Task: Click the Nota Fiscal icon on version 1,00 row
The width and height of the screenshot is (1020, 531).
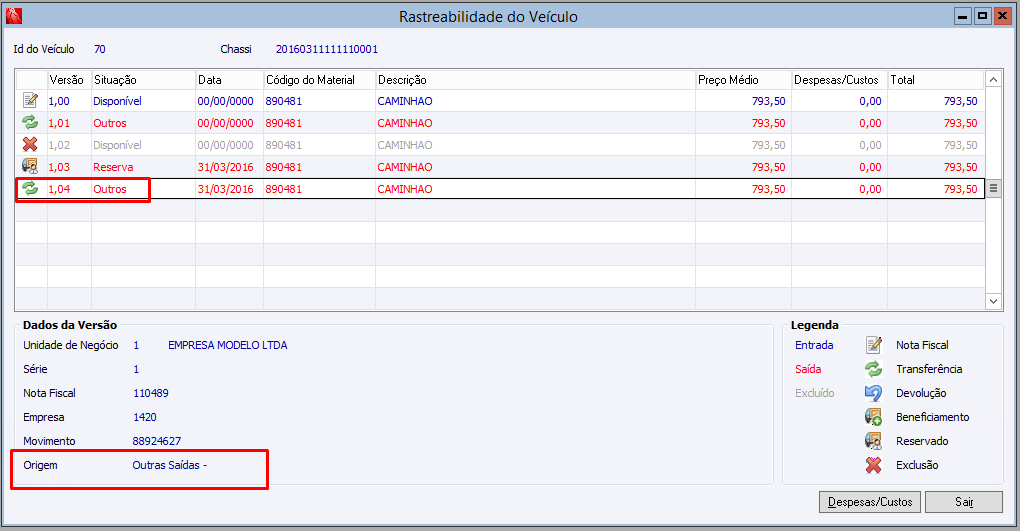Action: tap(30, 100)
